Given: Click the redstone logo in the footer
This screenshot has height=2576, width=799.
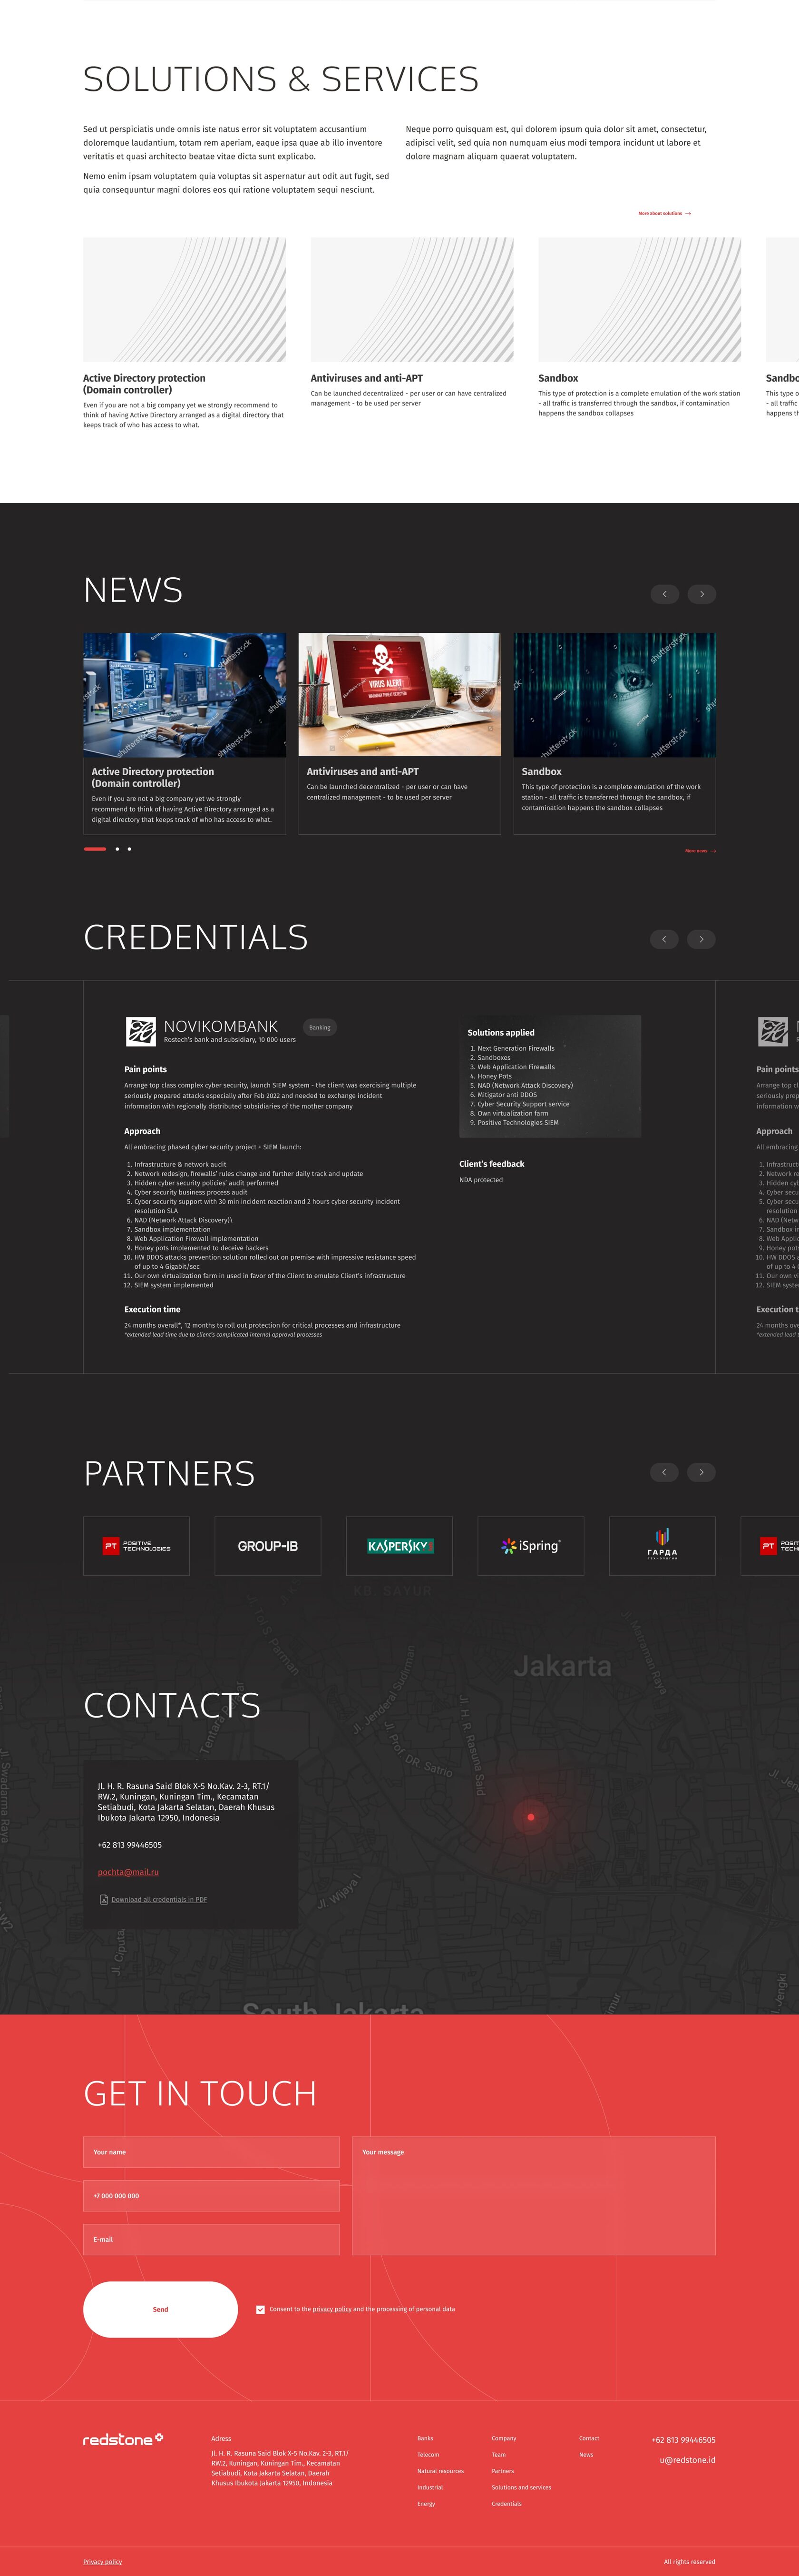Looking at the screenshot, I should (123, 2440).
